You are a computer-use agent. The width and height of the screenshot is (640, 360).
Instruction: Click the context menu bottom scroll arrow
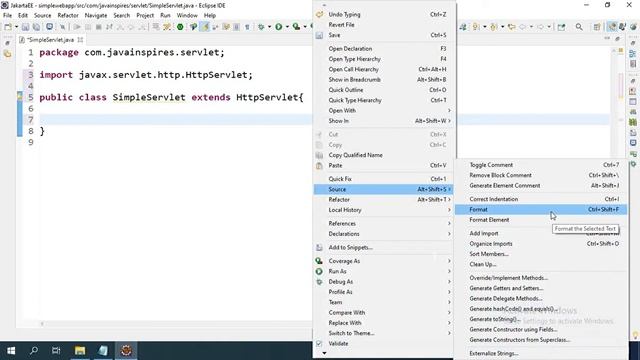324,353
